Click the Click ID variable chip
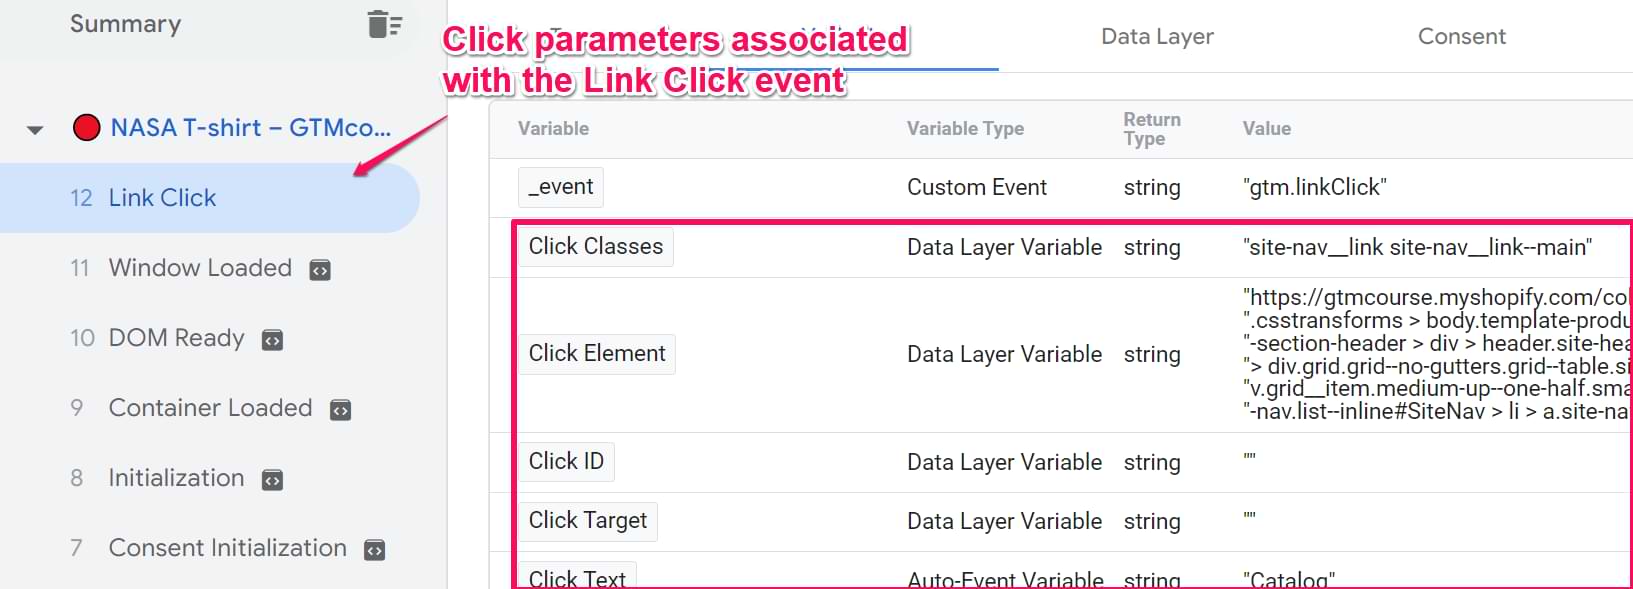Image resolution: width=1633 pixels, height=589 pixels. point(566,462)
